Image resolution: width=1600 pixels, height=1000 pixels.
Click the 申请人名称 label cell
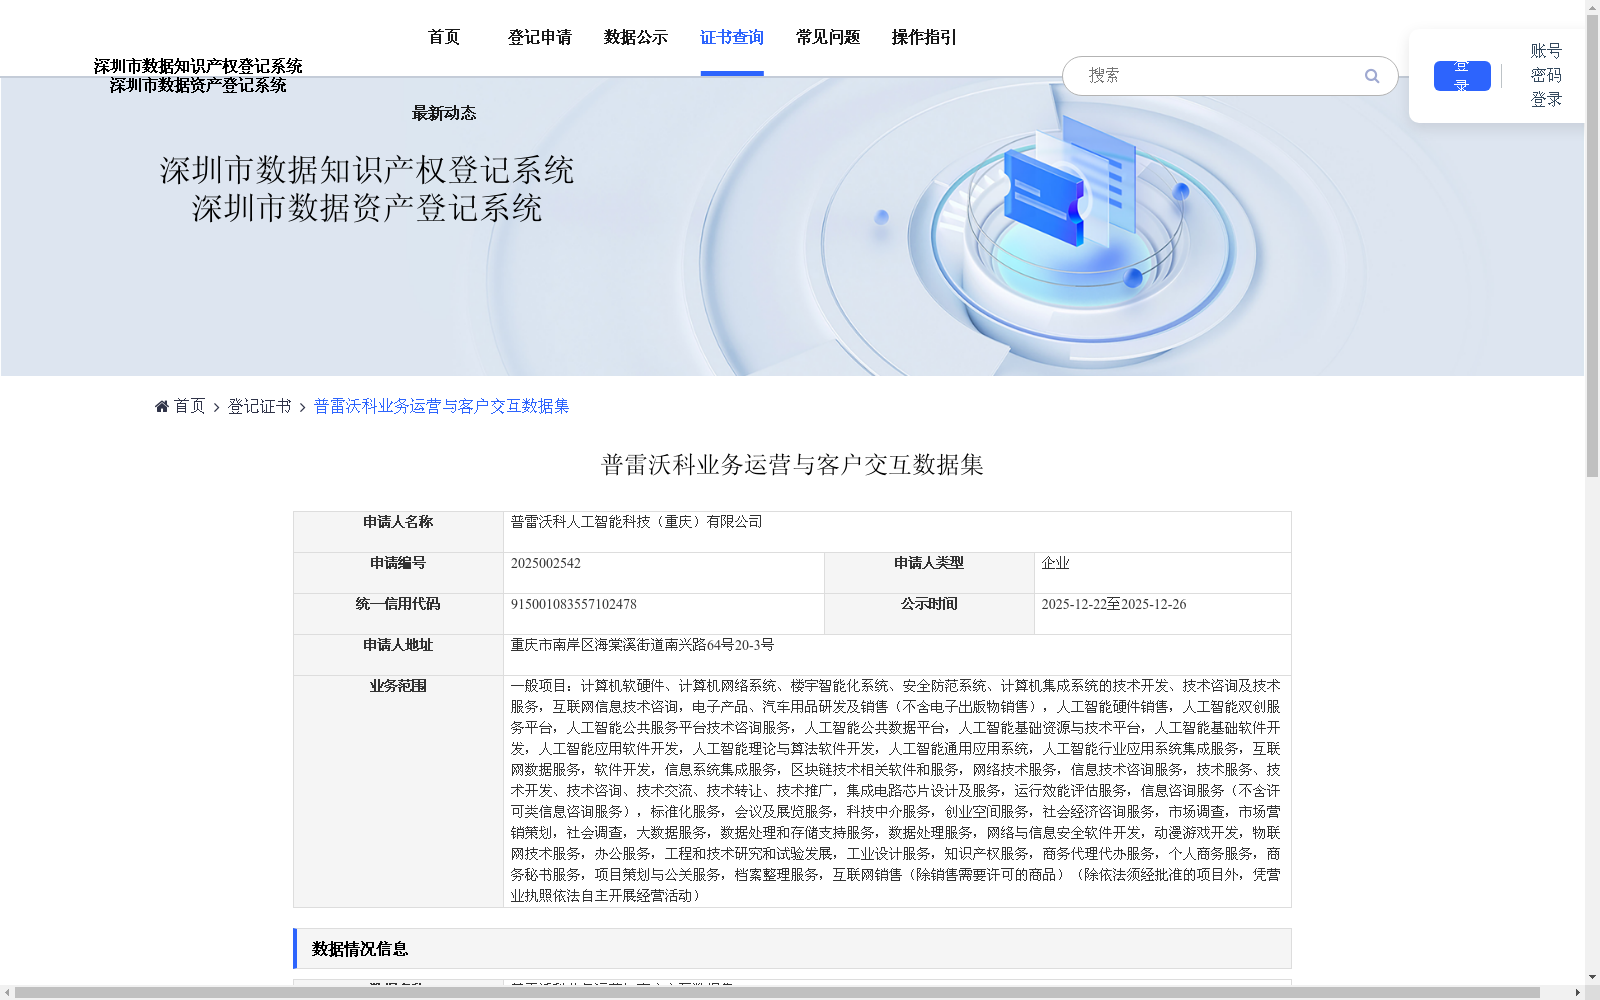coord(398,532)
